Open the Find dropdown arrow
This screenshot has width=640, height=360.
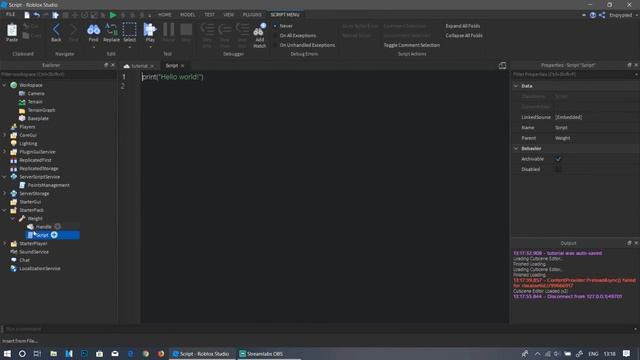coord(93,47)
